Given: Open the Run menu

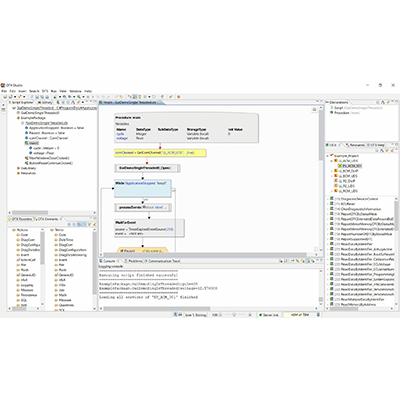Looking at the screenshot, I should (54, 91).
